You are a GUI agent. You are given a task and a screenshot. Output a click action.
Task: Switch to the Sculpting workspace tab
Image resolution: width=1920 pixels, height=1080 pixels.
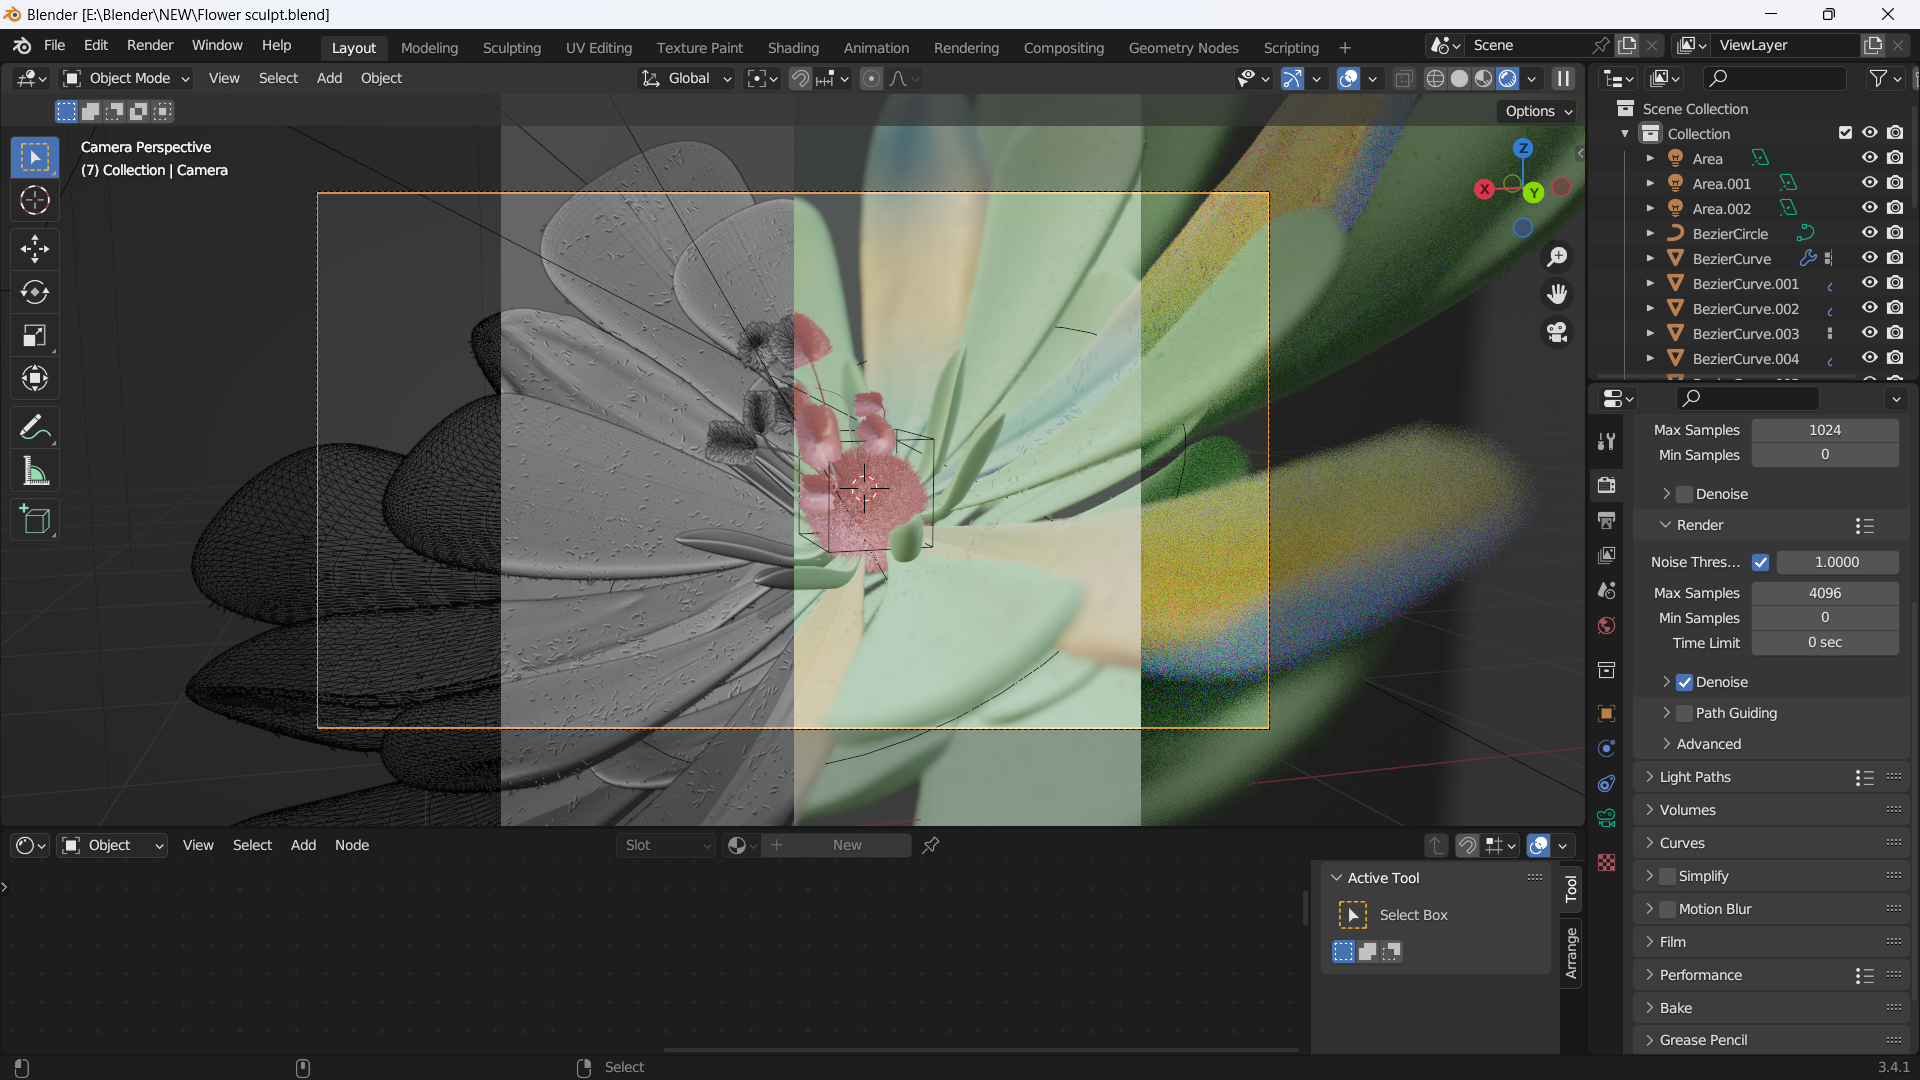[511, 47]
